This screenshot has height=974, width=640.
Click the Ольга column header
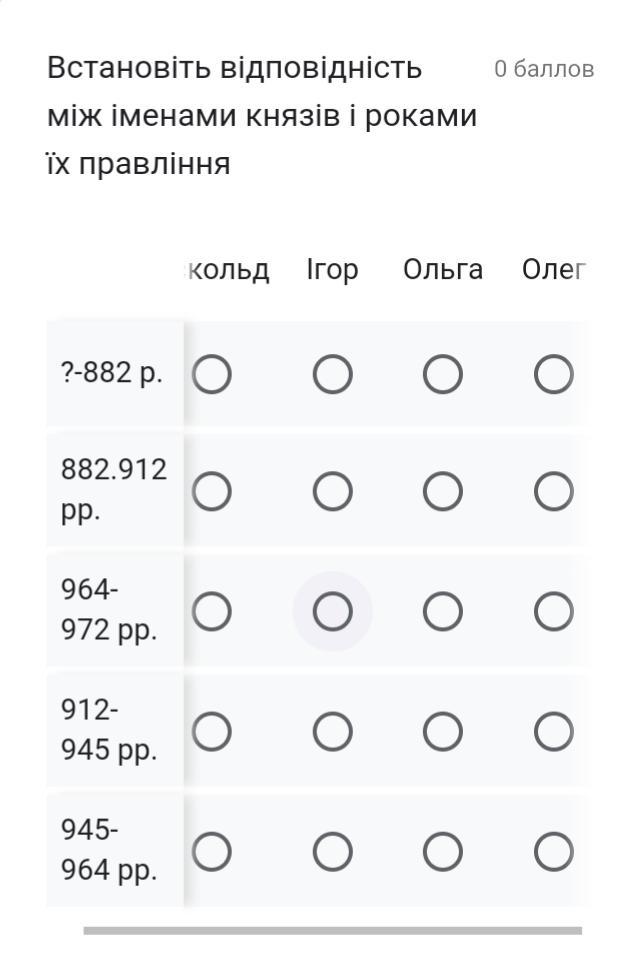(443, 270)
